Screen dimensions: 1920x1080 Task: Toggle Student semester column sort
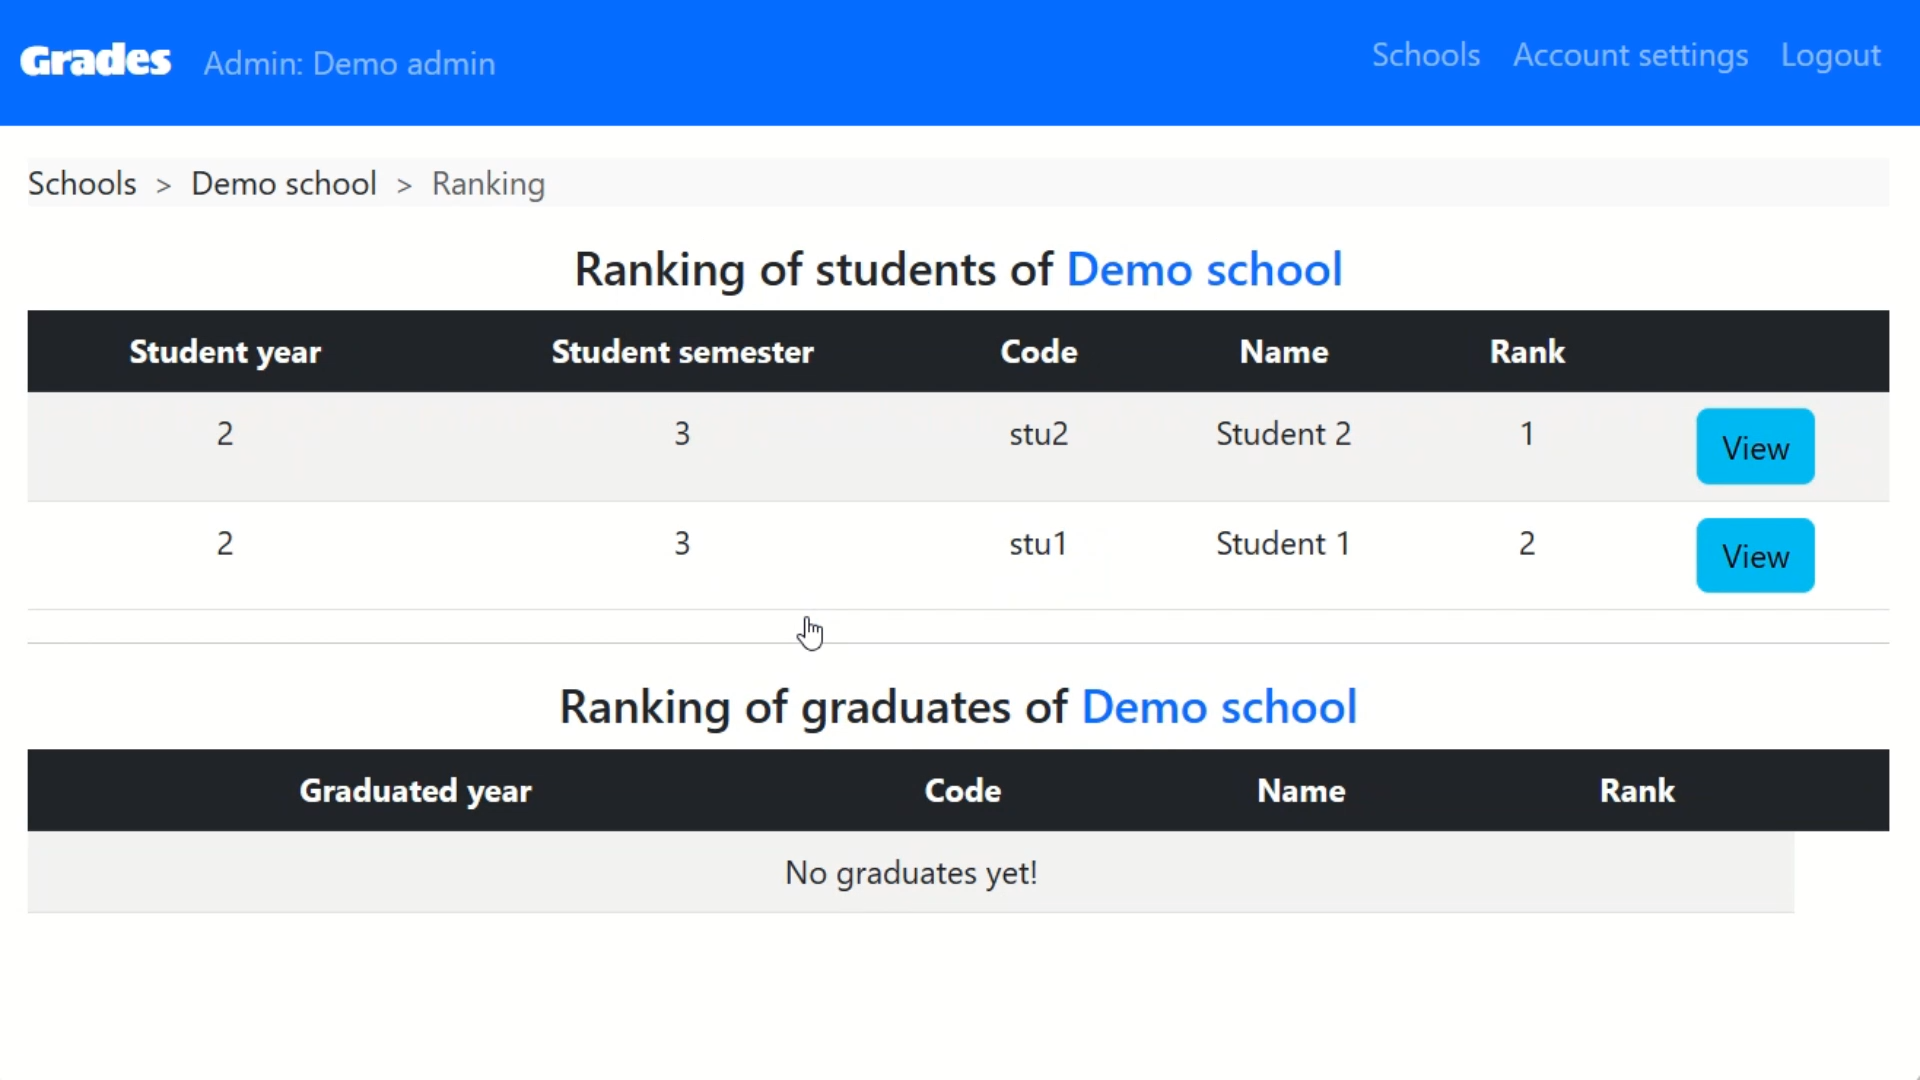682,351
